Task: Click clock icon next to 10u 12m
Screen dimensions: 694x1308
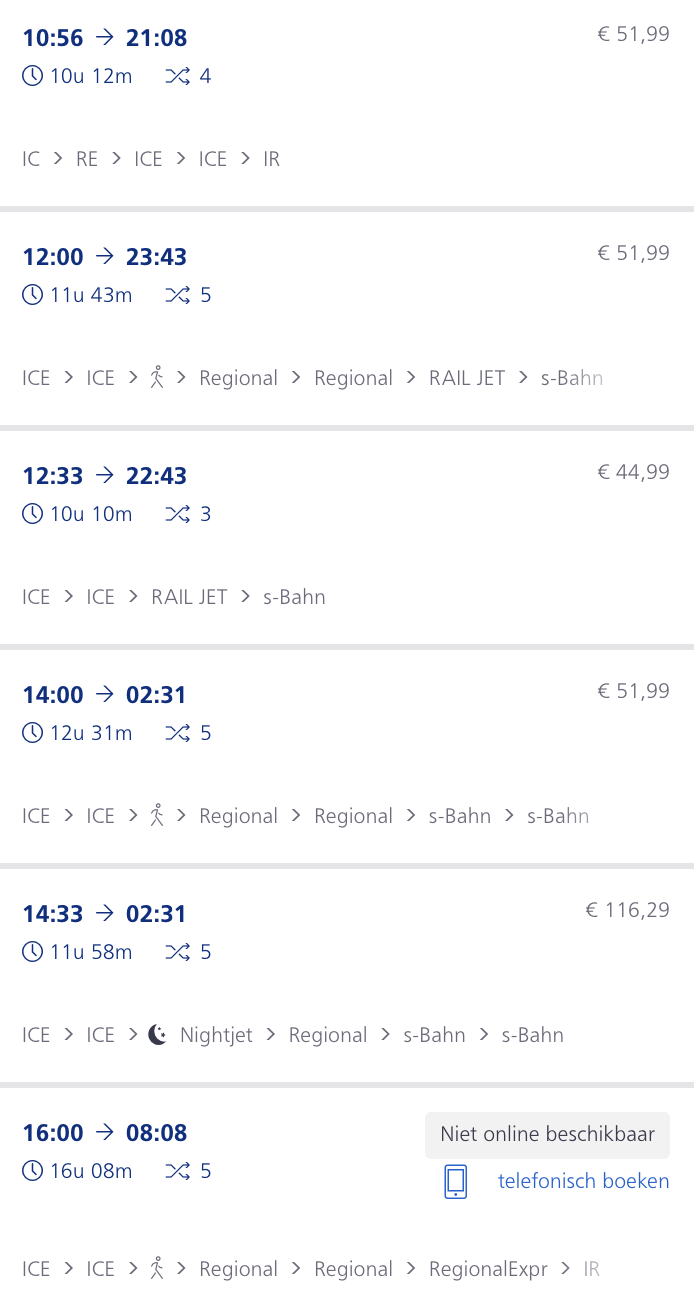Action: tap(33, 76)
